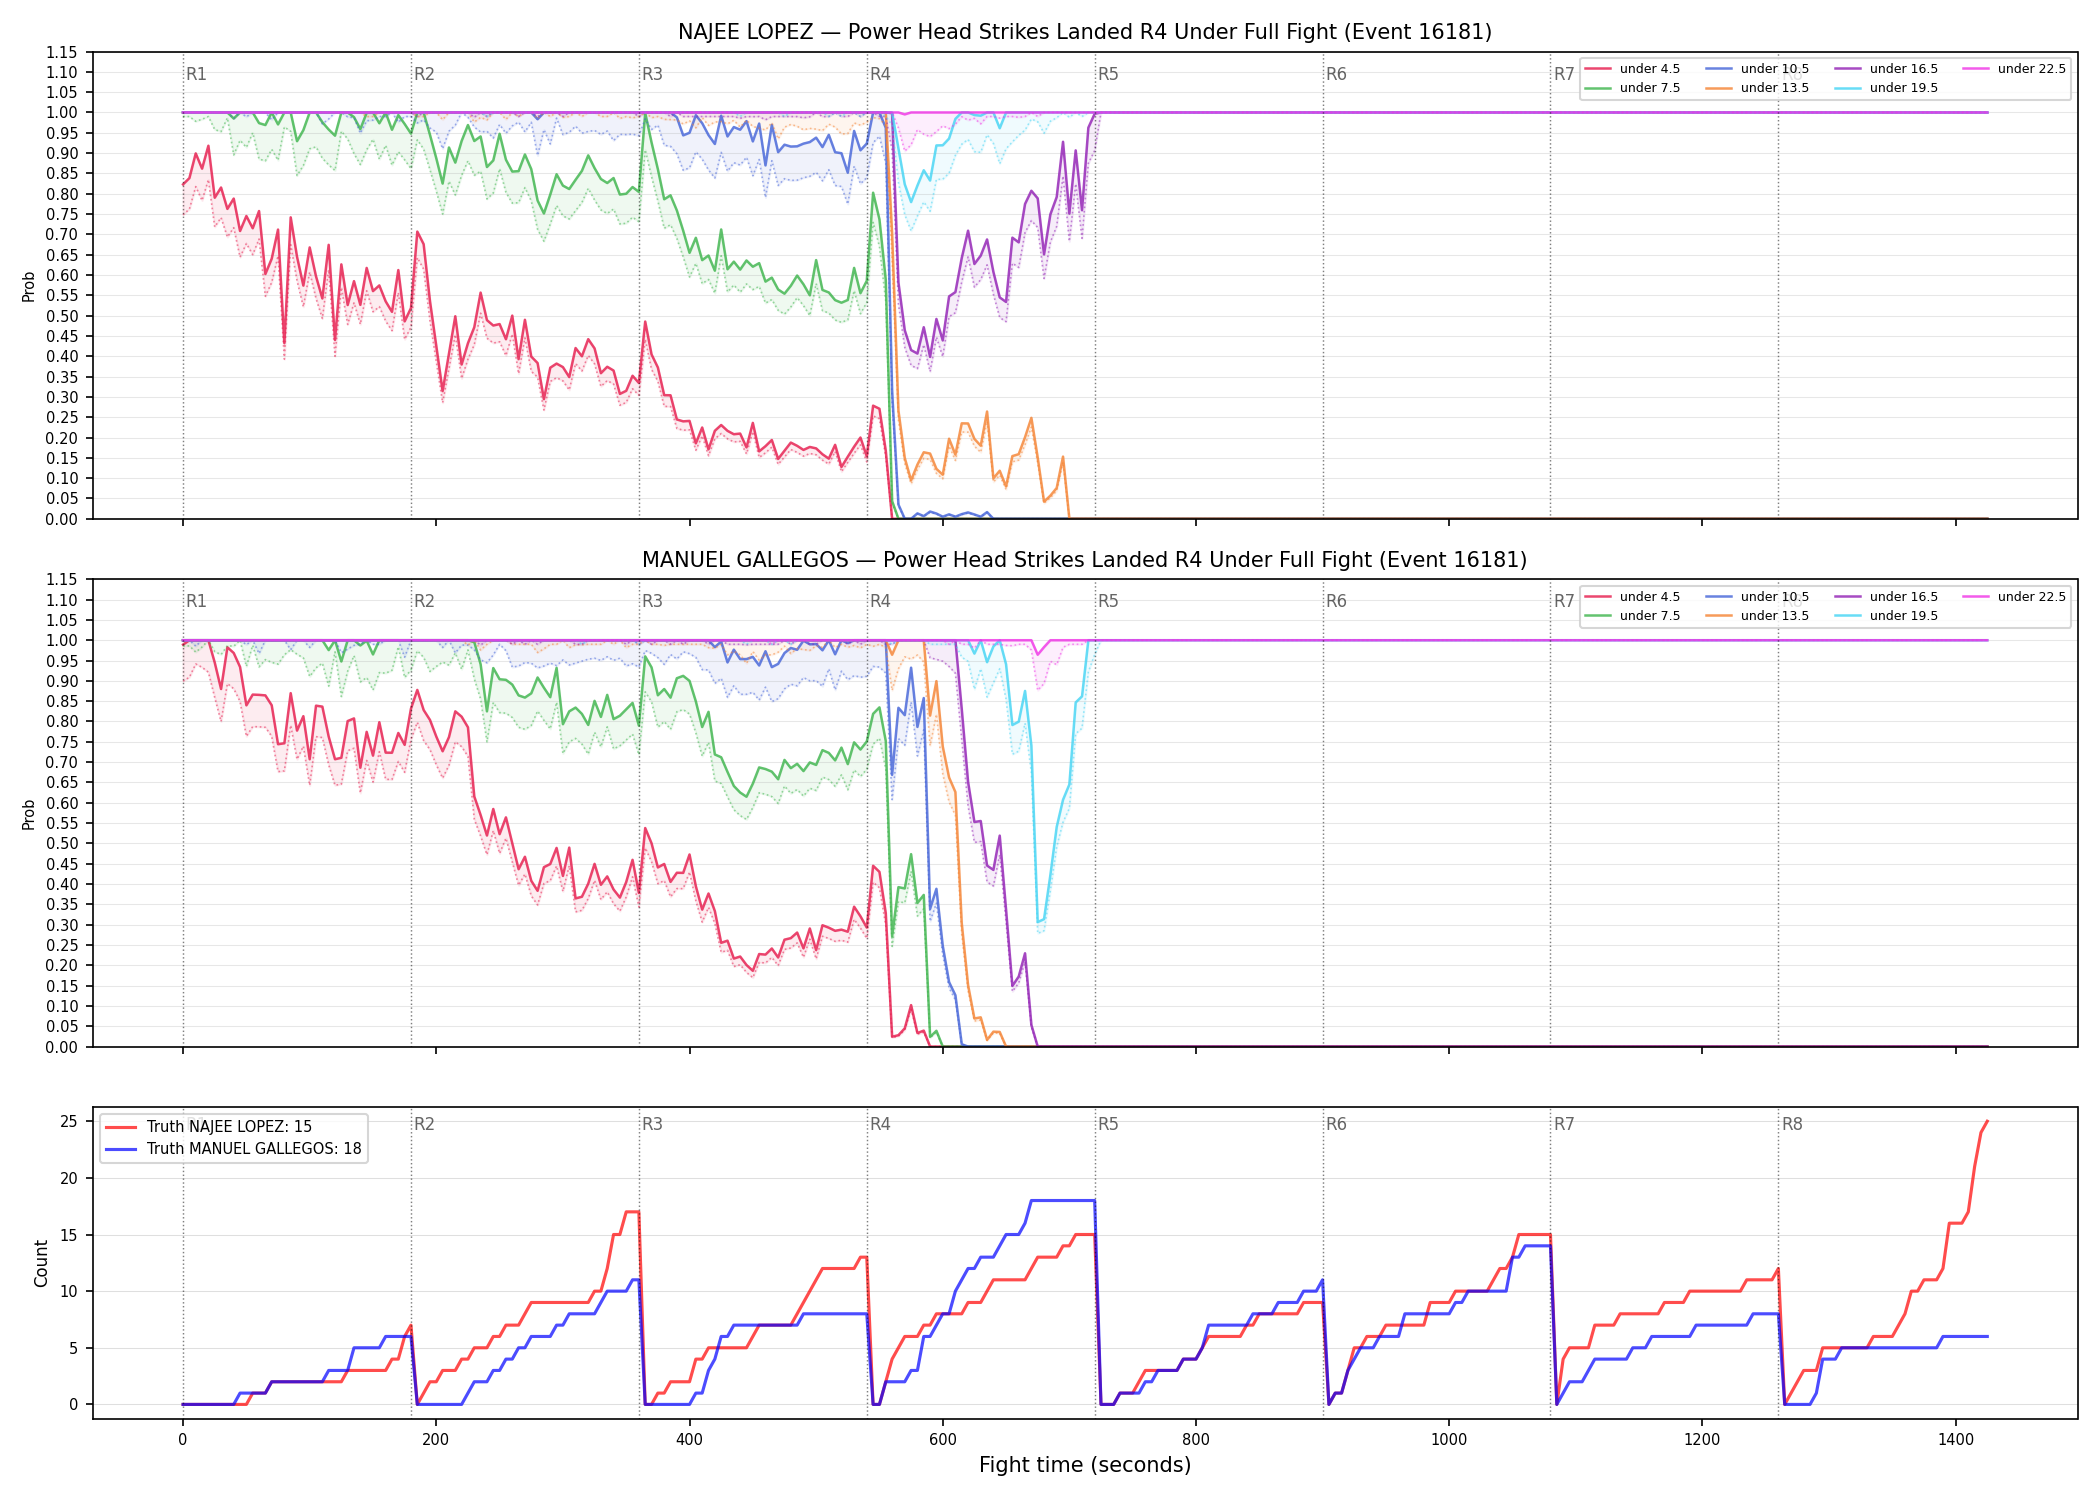Click 'under 16.5' legend entry in top chart
Screen dimensions: 2100x1500
[x=1886, y=69]
